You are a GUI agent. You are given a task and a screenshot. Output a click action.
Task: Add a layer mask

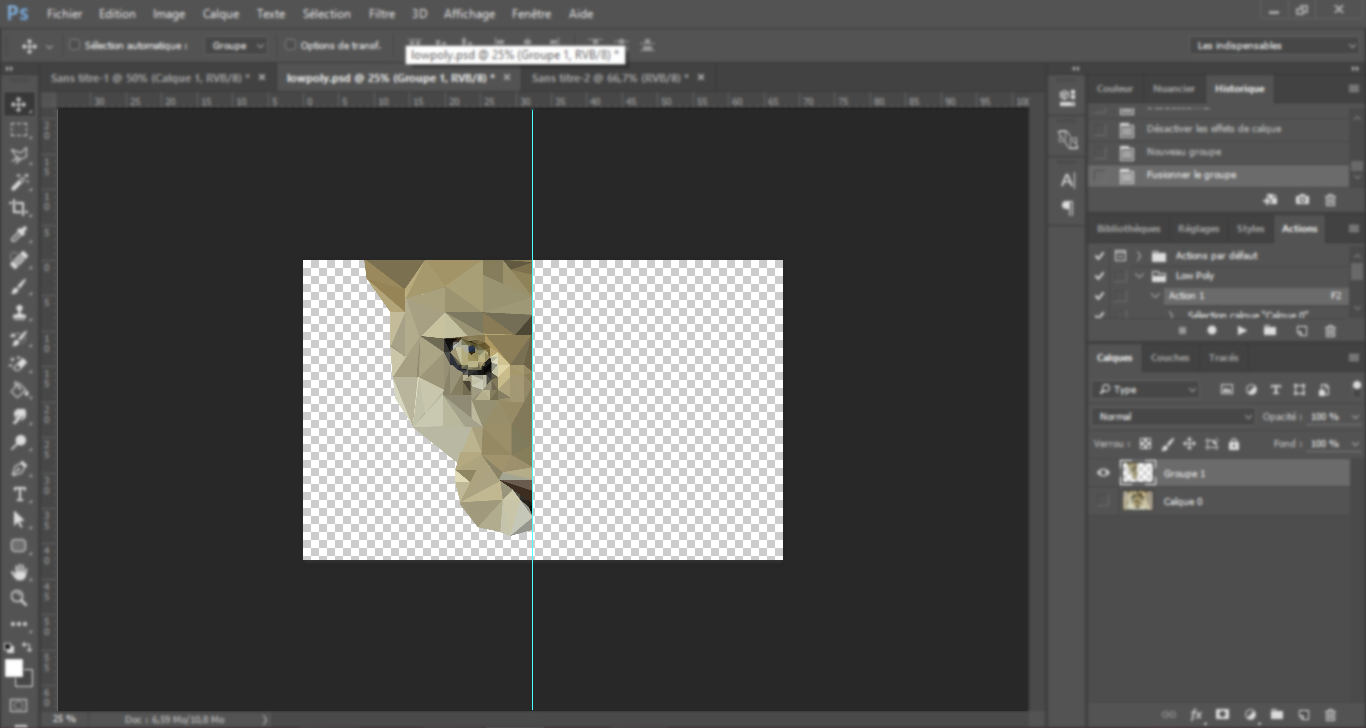[x=1222, y=714]
